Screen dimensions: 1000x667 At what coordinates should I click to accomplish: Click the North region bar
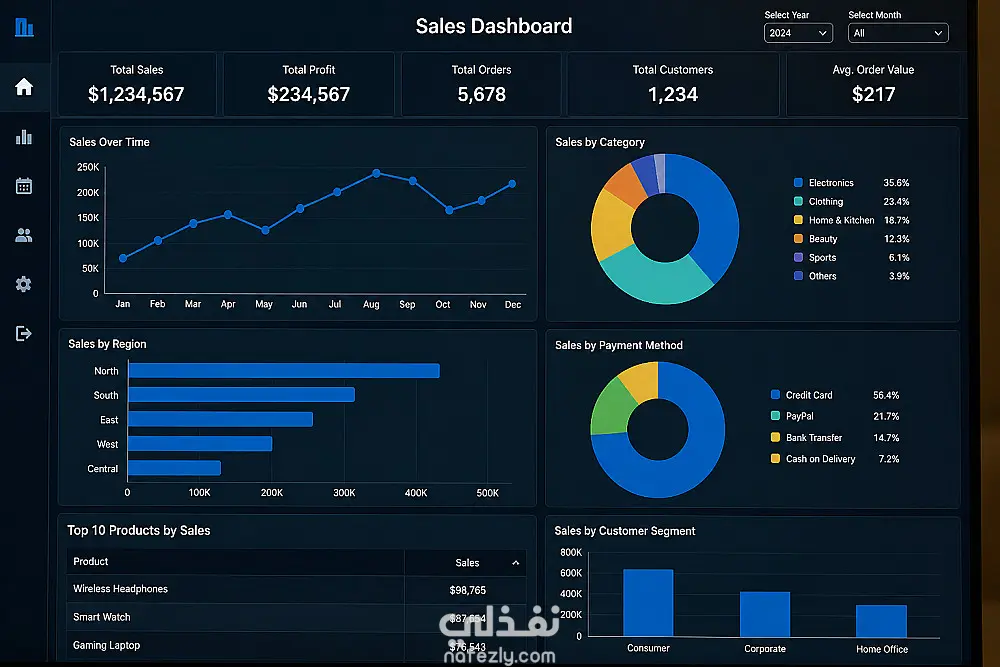[x=284, y=370]
